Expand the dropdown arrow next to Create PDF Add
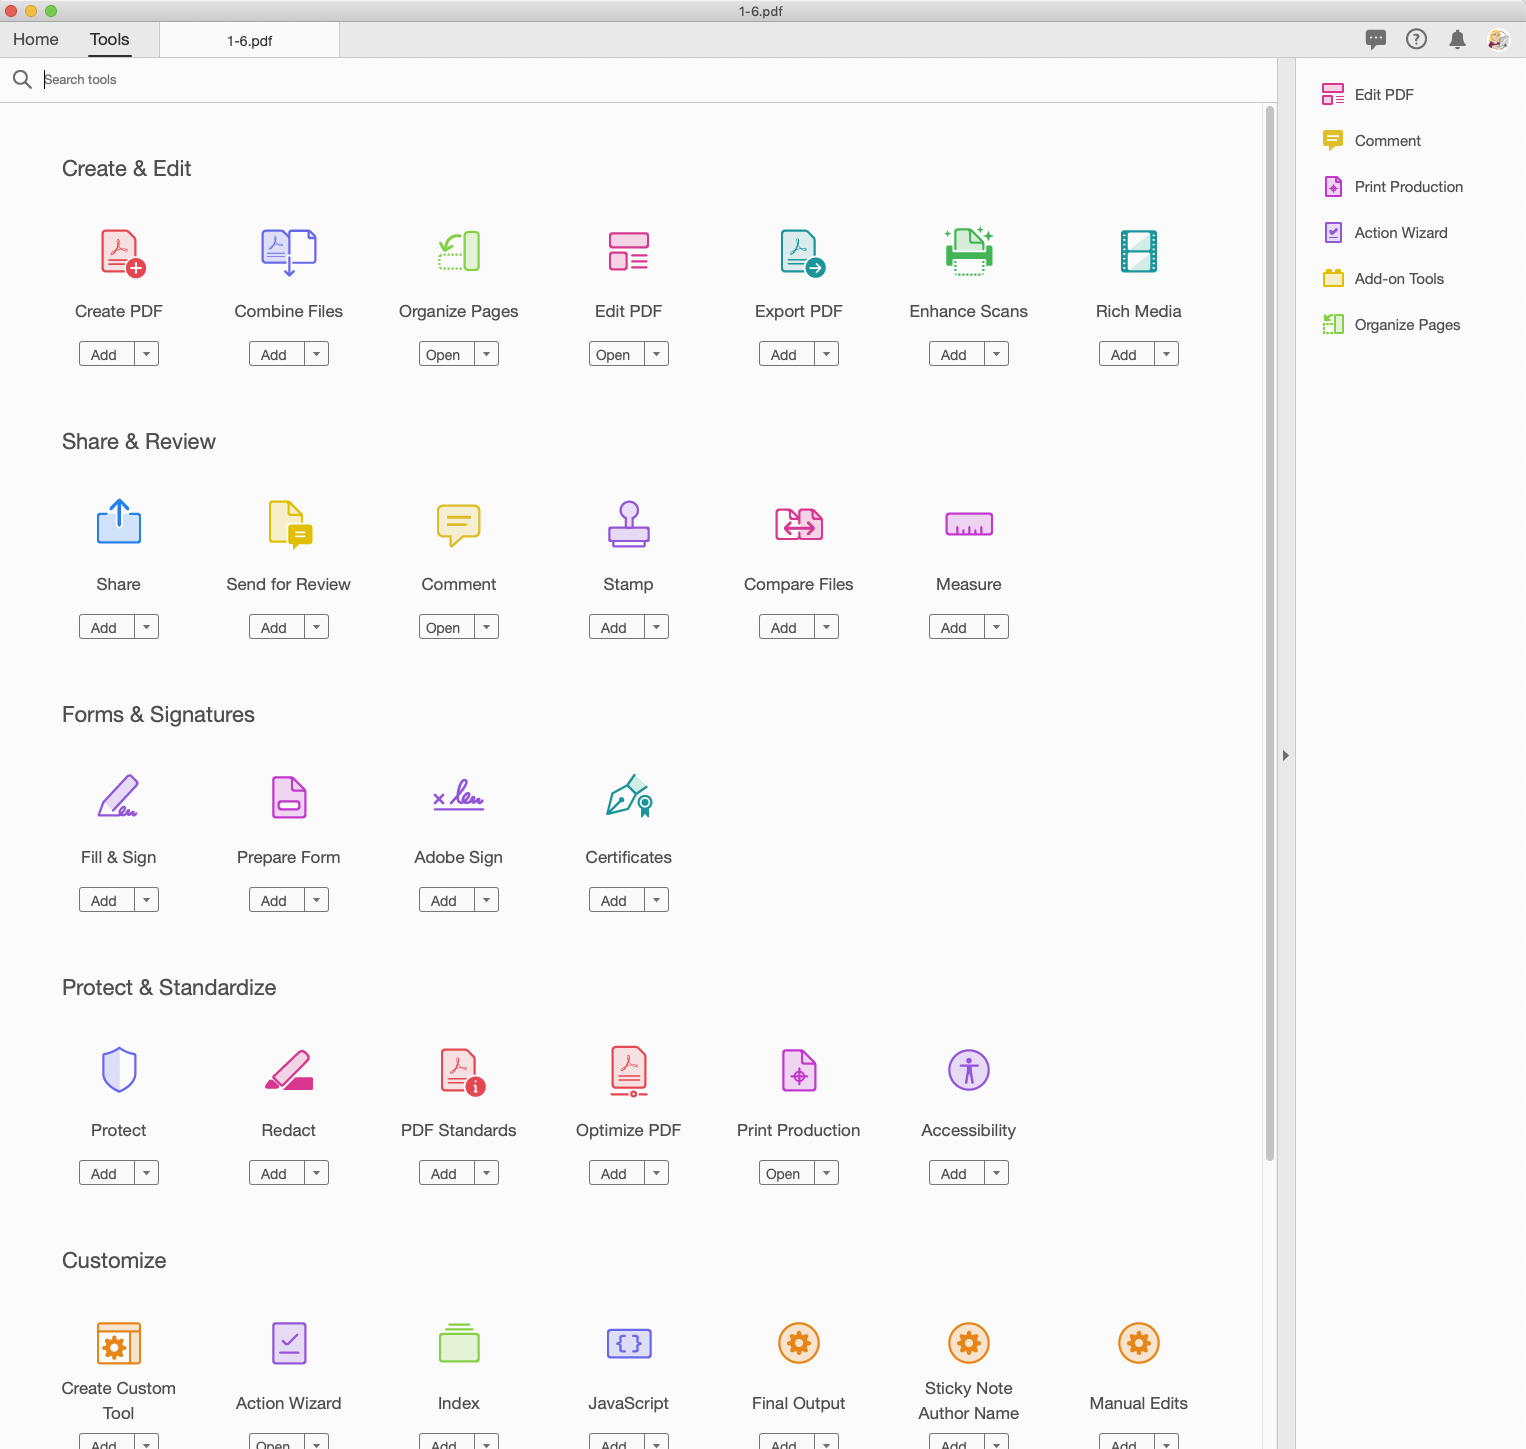The height and width of the screenshot is (1449, 1526). (146, 354)
